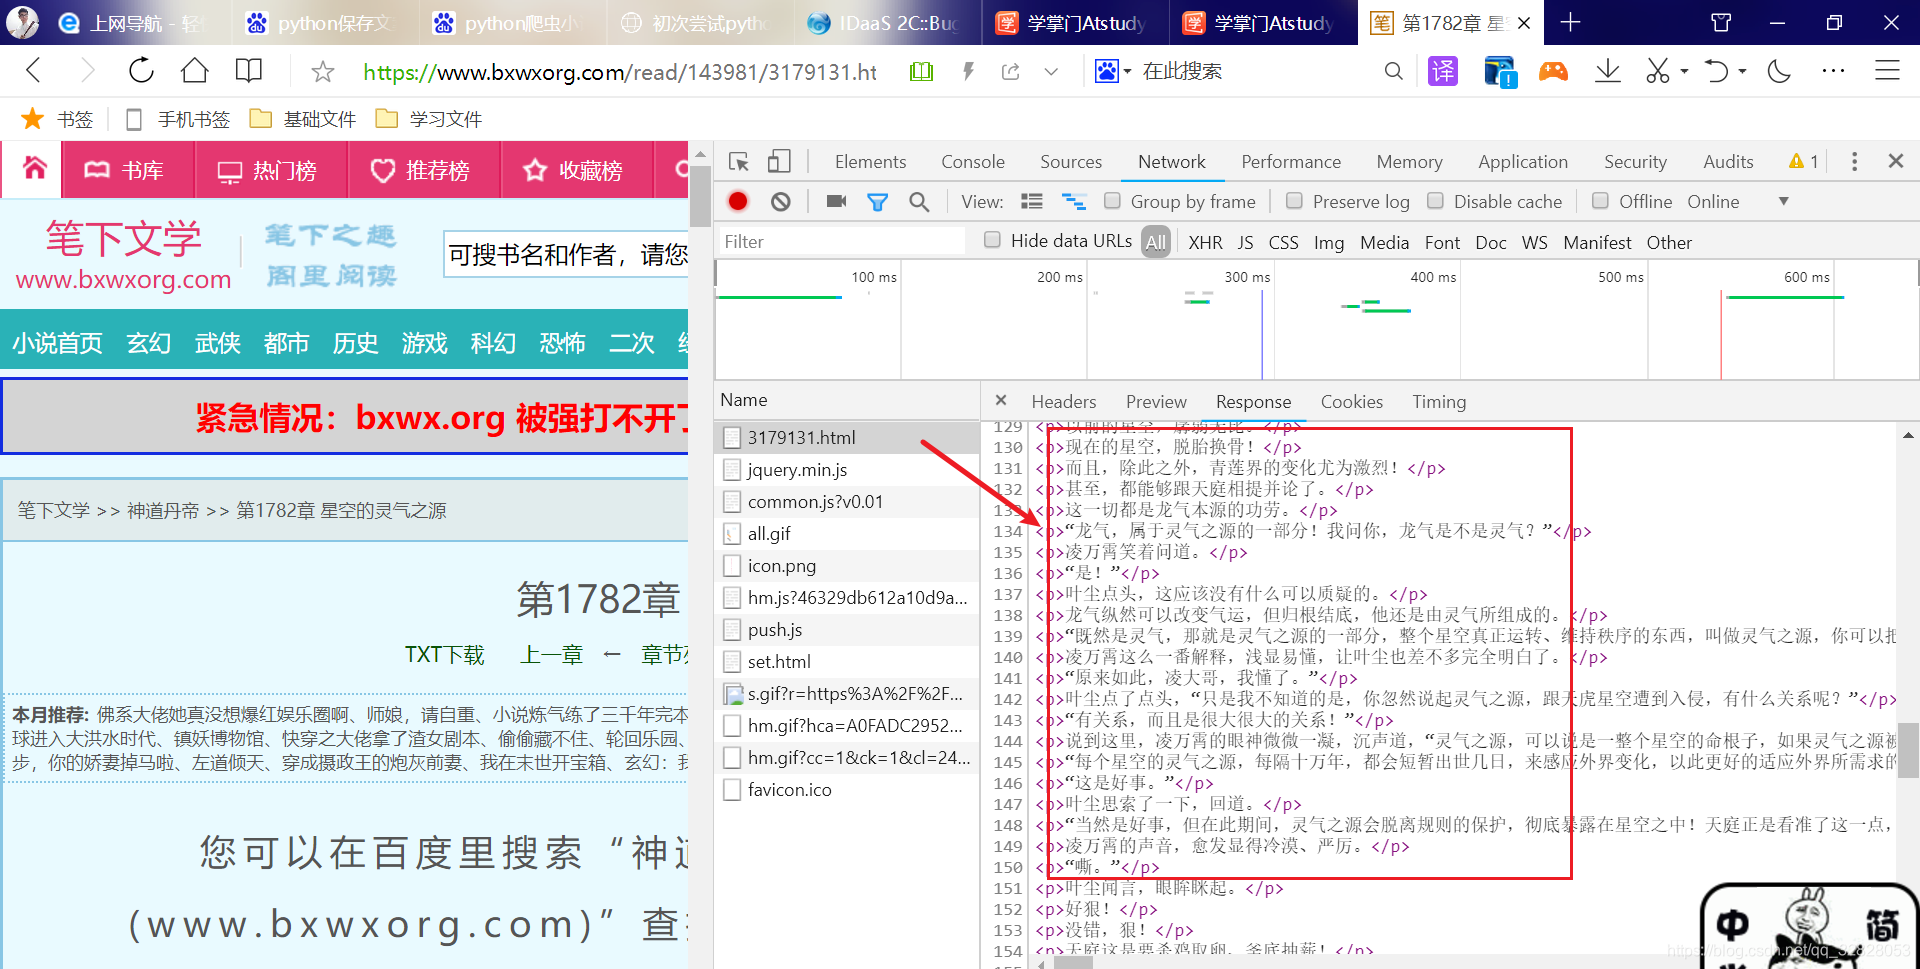Screen dimensions: 1920x969
Task: Go to browser home page icon
Action: pyautogui.click(x=195, y=71)
